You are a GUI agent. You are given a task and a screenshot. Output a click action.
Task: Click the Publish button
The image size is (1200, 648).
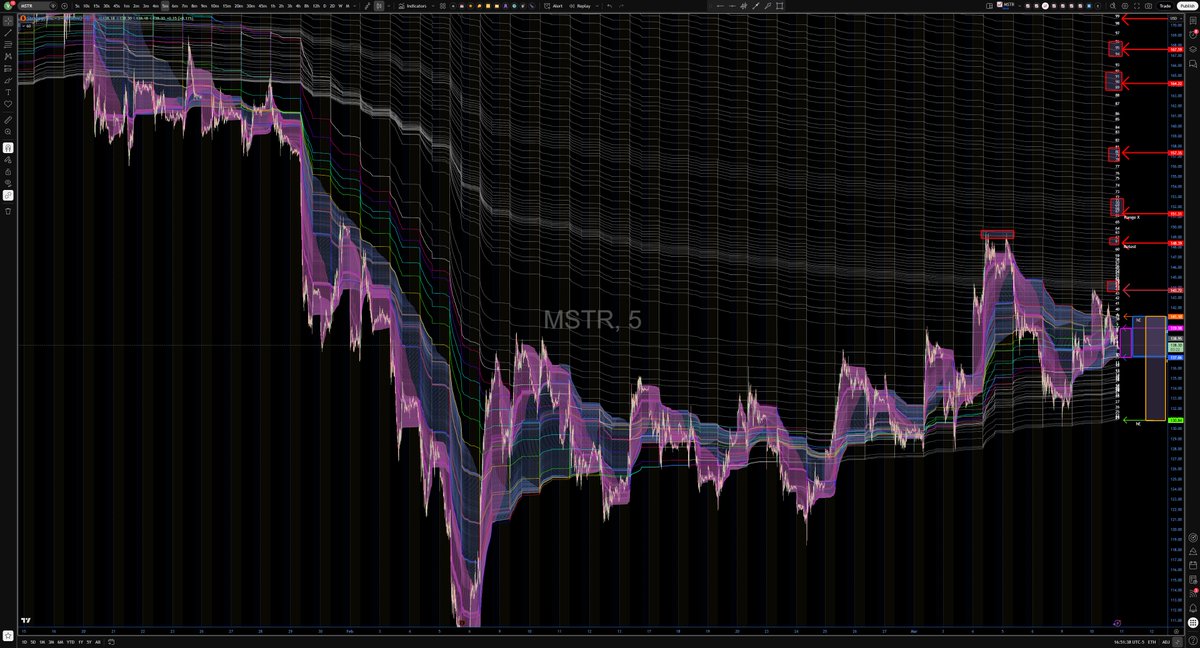click(1187, 6)
